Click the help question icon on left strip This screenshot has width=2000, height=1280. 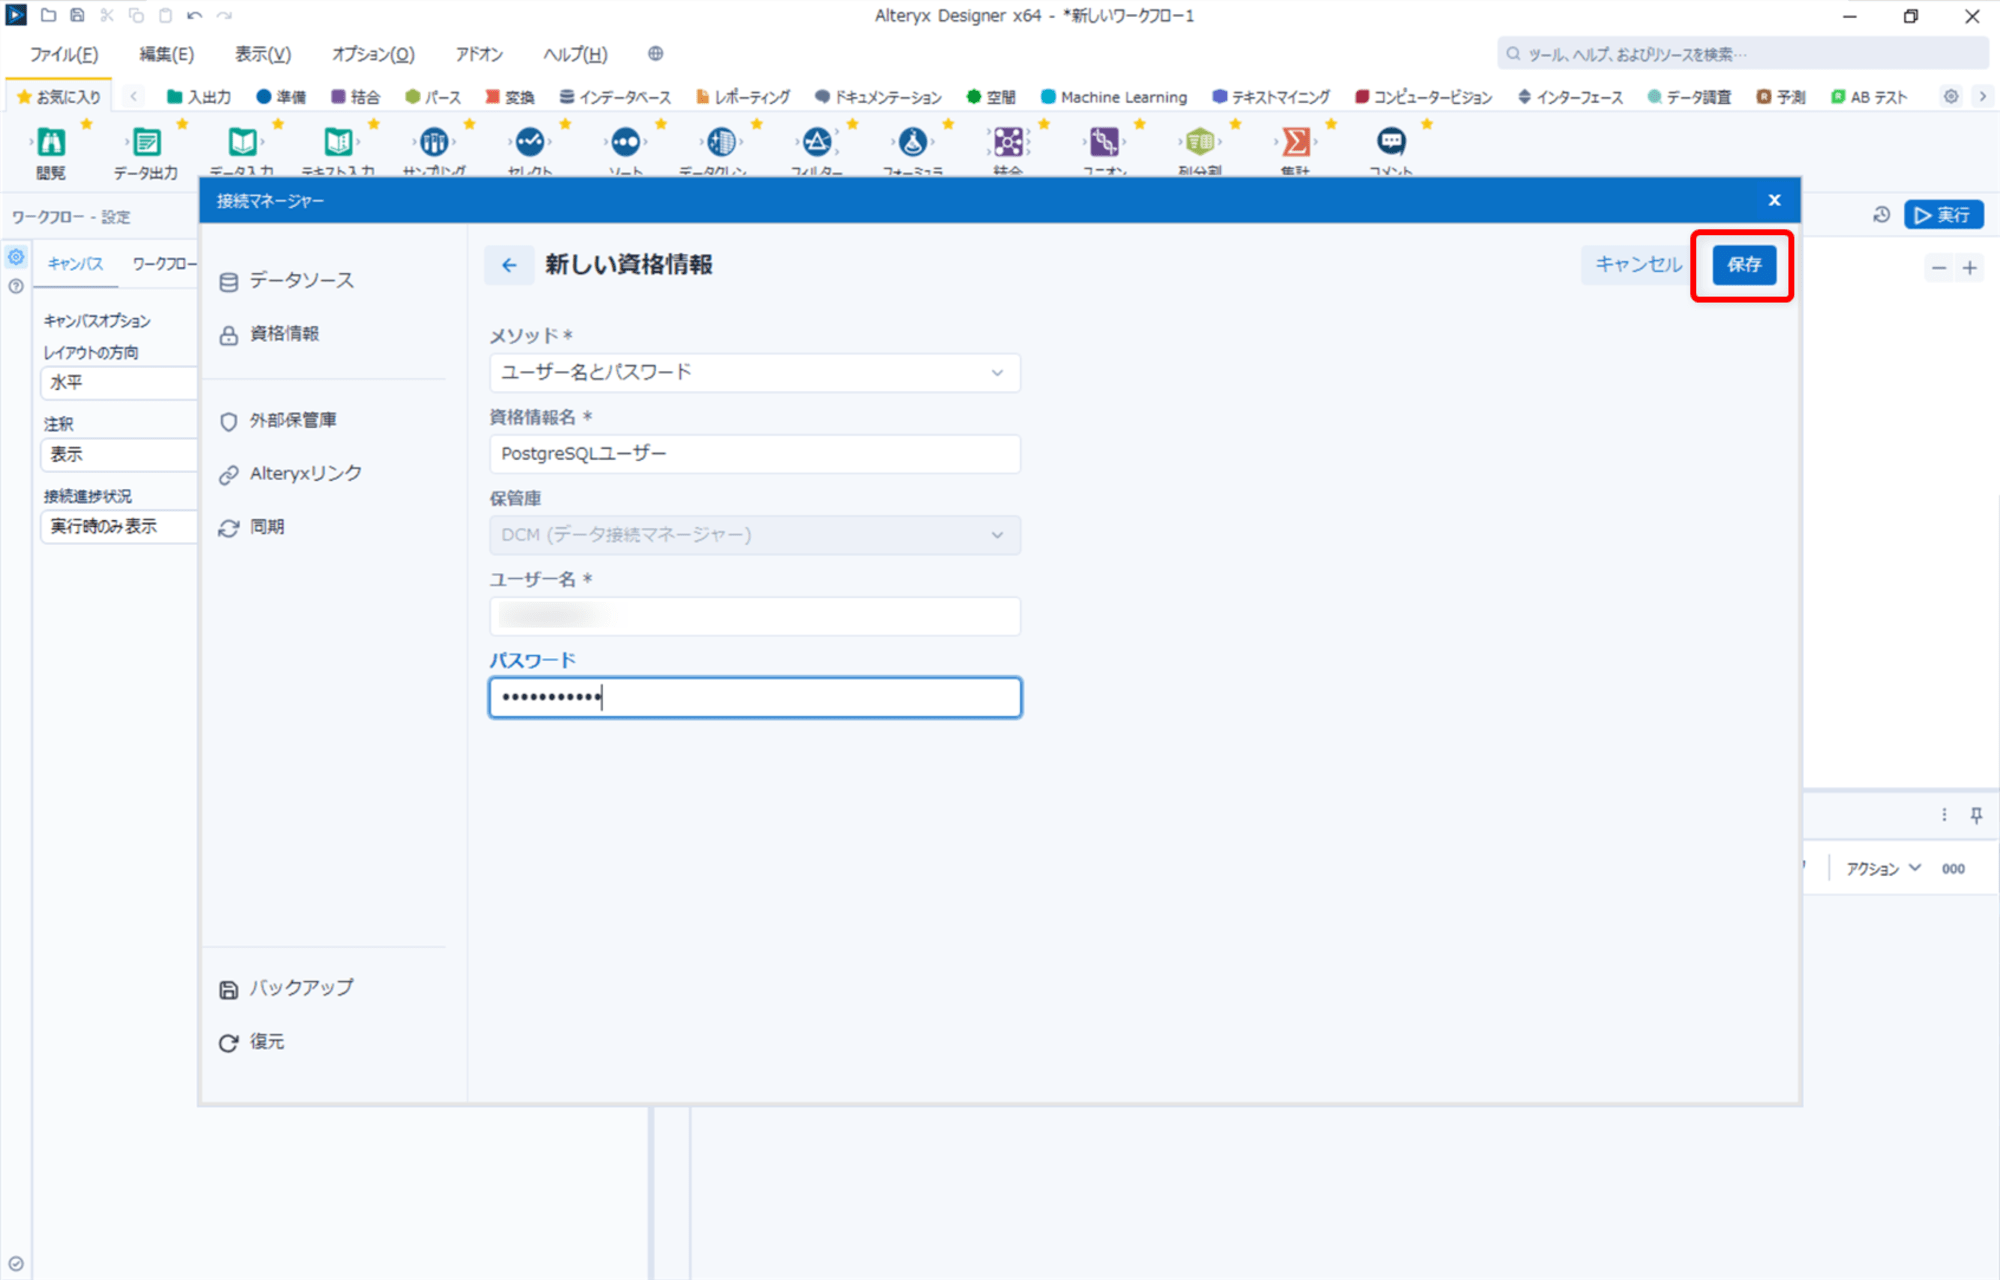point(16,286)
